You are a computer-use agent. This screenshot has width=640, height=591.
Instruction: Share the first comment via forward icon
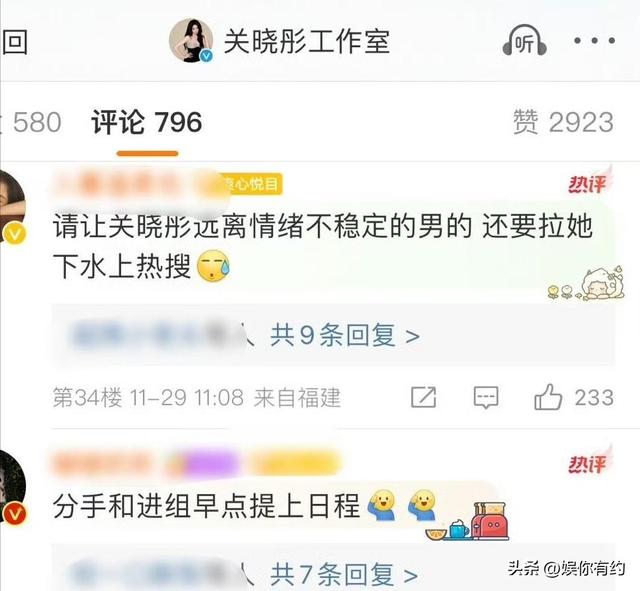point(423,397)
